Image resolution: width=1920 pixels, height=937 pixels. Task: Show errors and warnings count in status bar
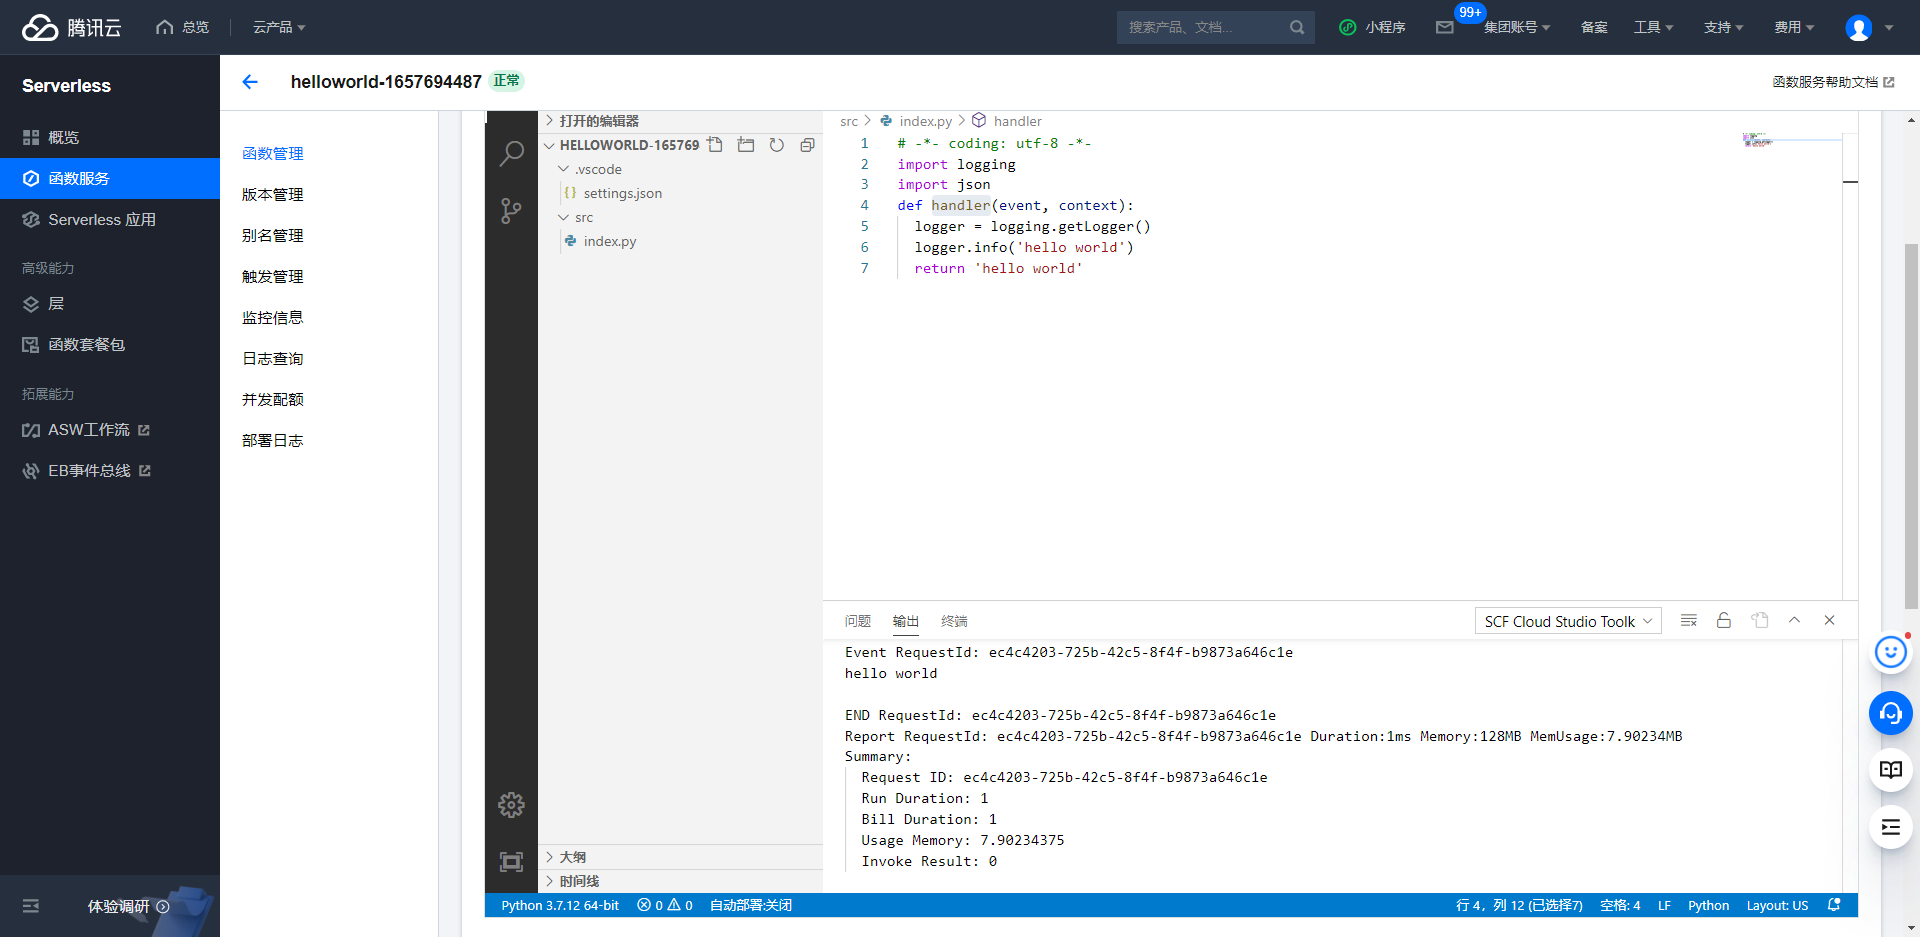click(665, 905)
